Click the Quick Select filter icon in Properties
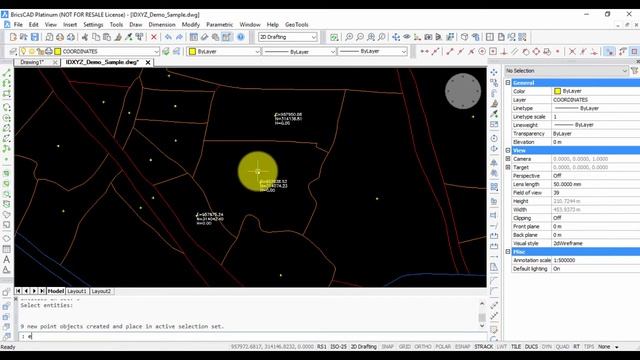Viewport: 640px width, 360px height. click(635, 71)
